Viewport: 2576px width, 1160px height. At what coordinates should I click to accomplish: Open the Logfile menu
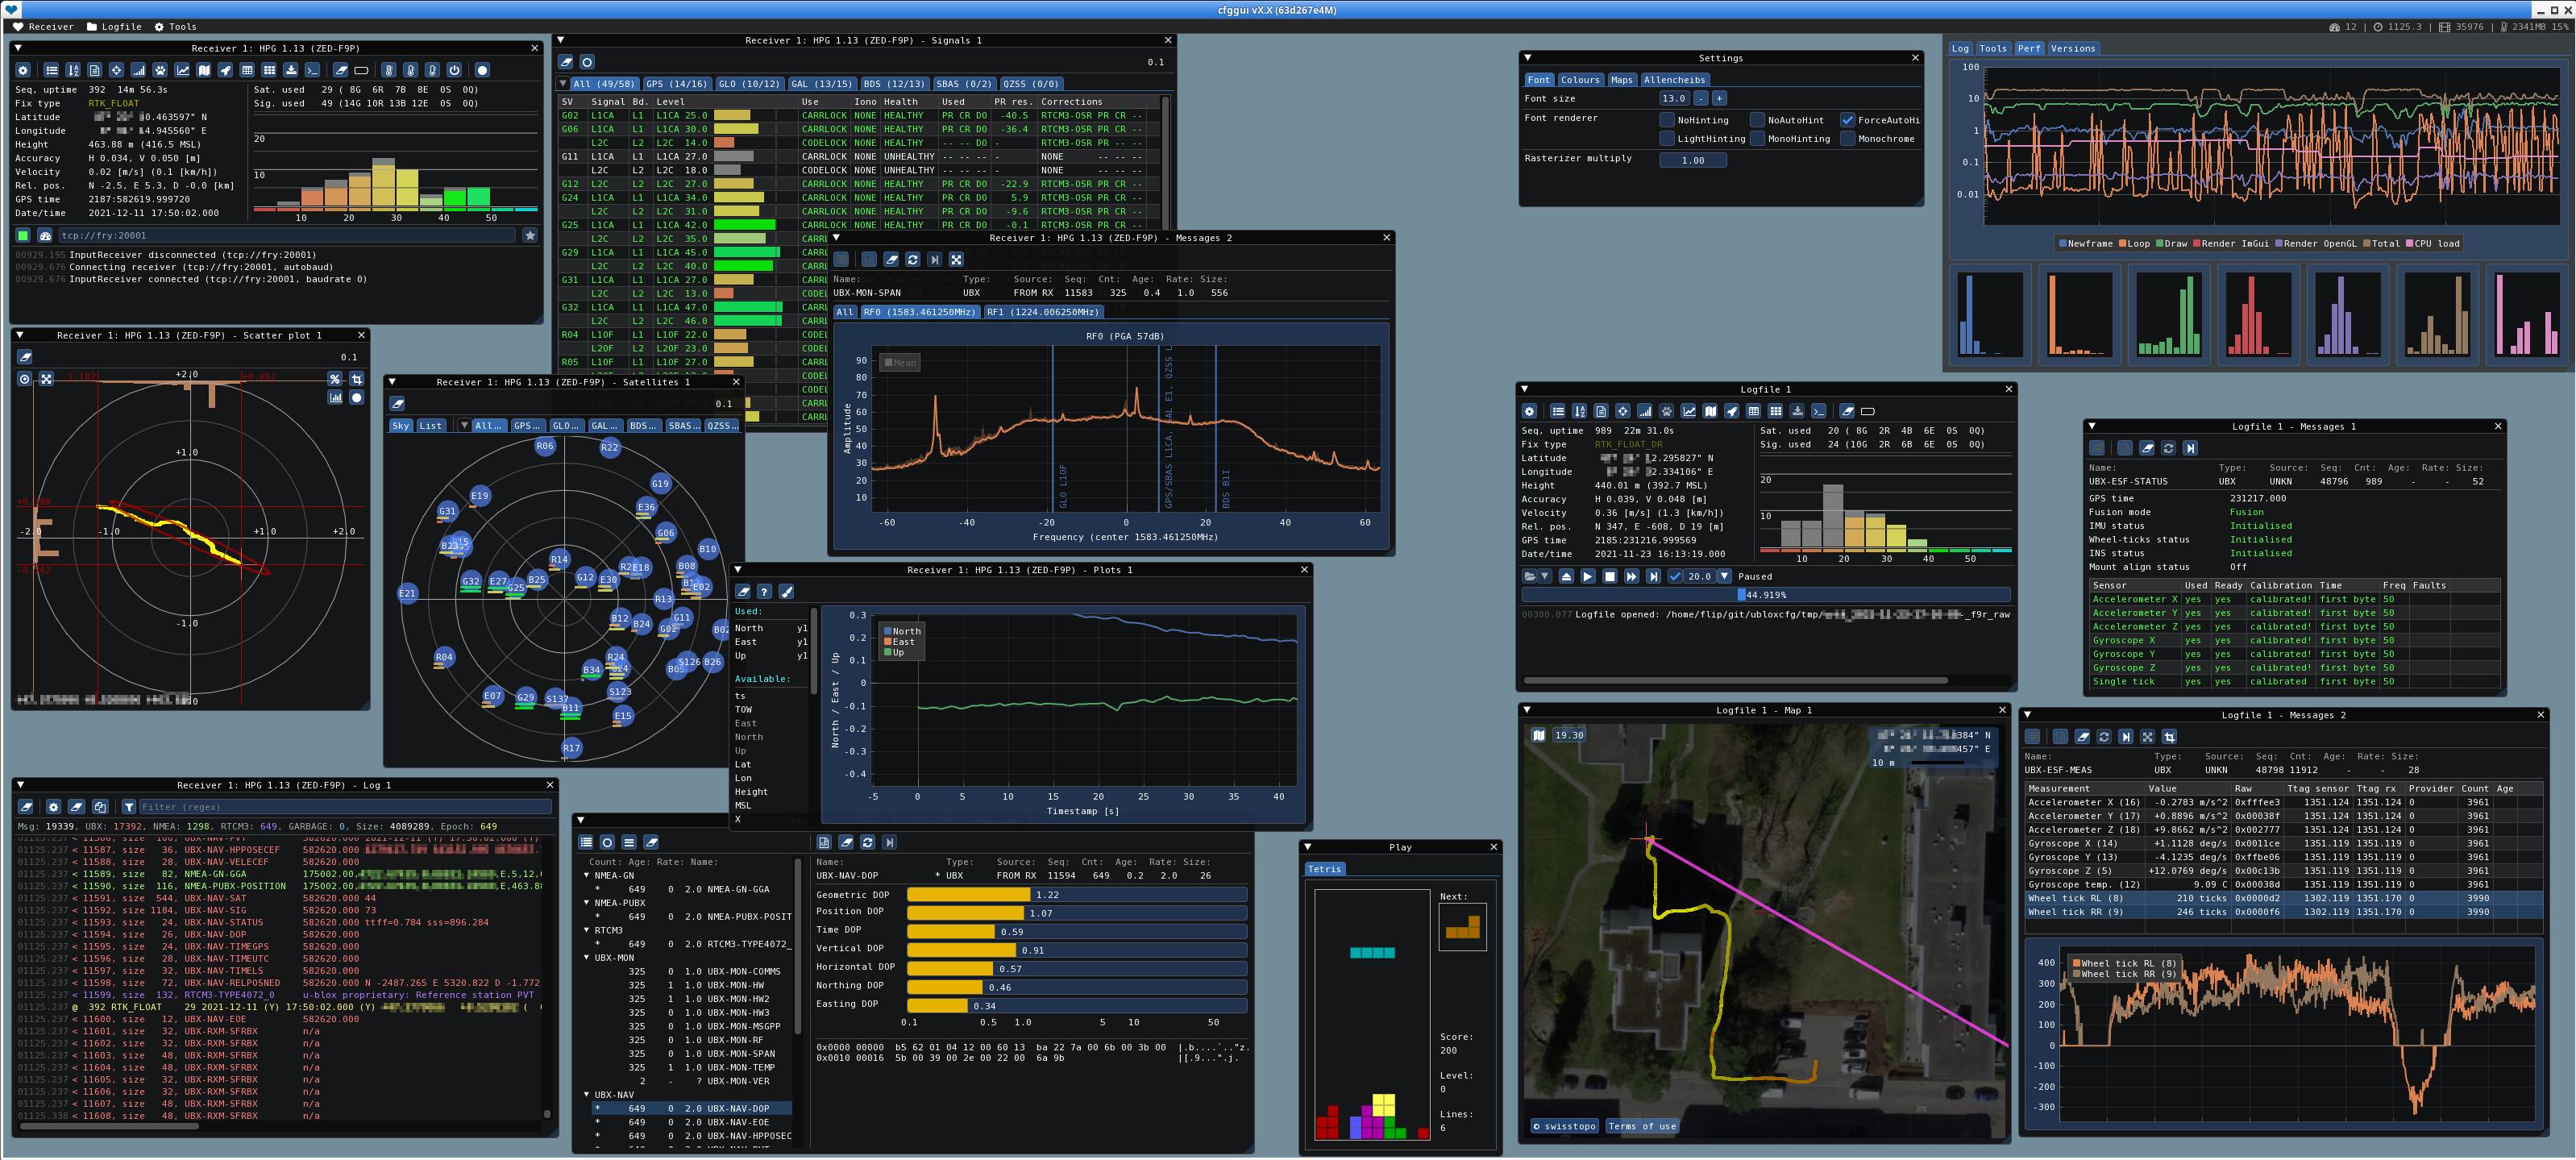(x=114, y=27)
